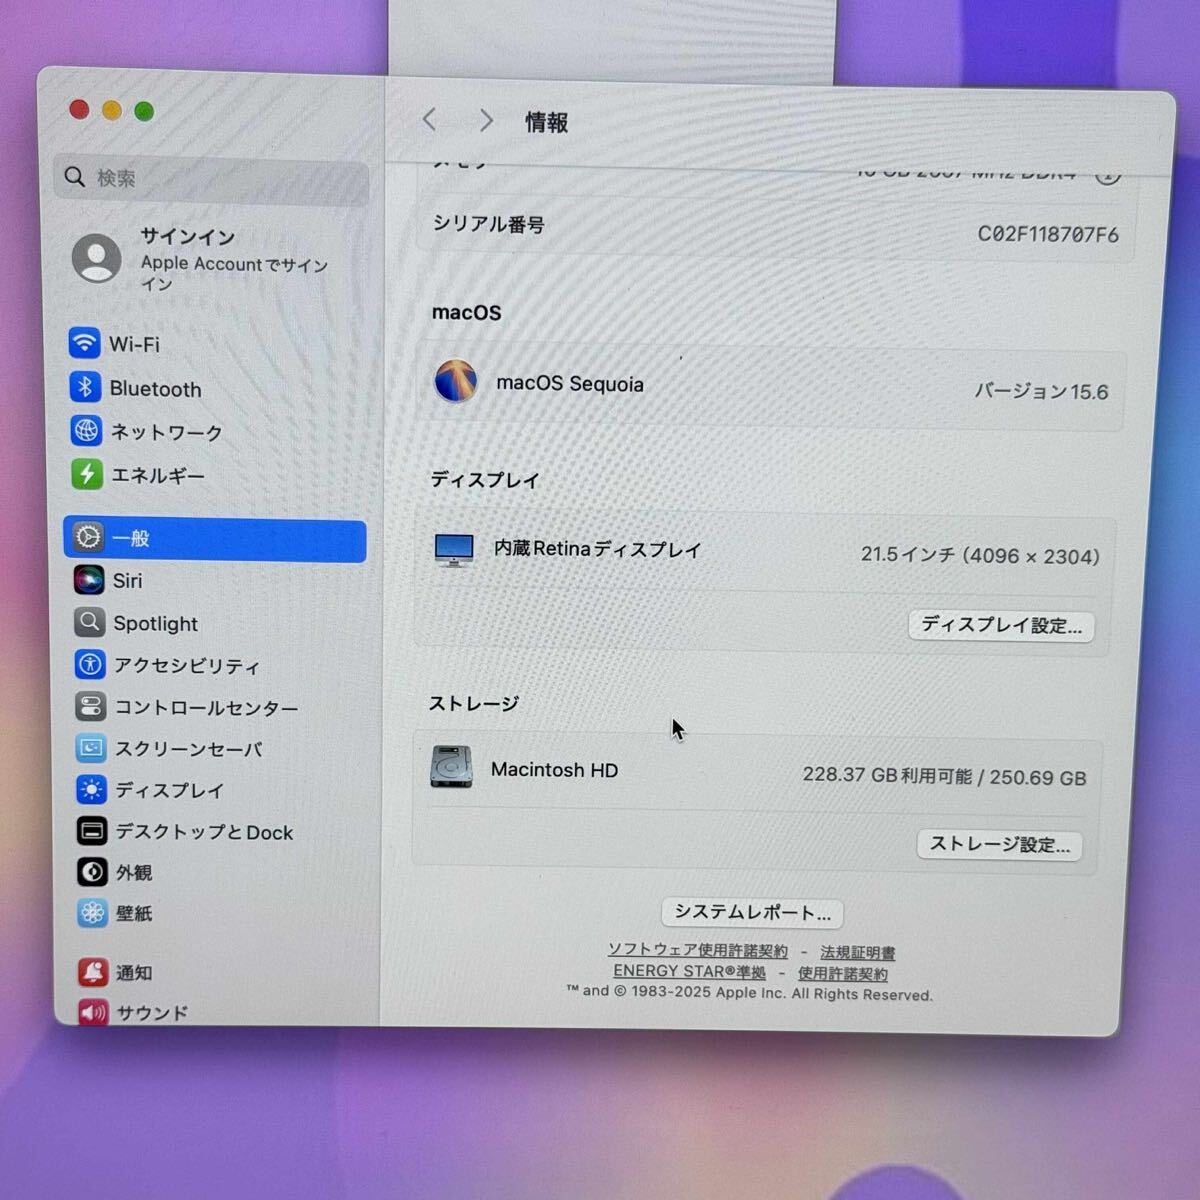Click バージョン15.6 version text
The height and width of the screenshot is (1200, 1200).
pos(1041,391)
